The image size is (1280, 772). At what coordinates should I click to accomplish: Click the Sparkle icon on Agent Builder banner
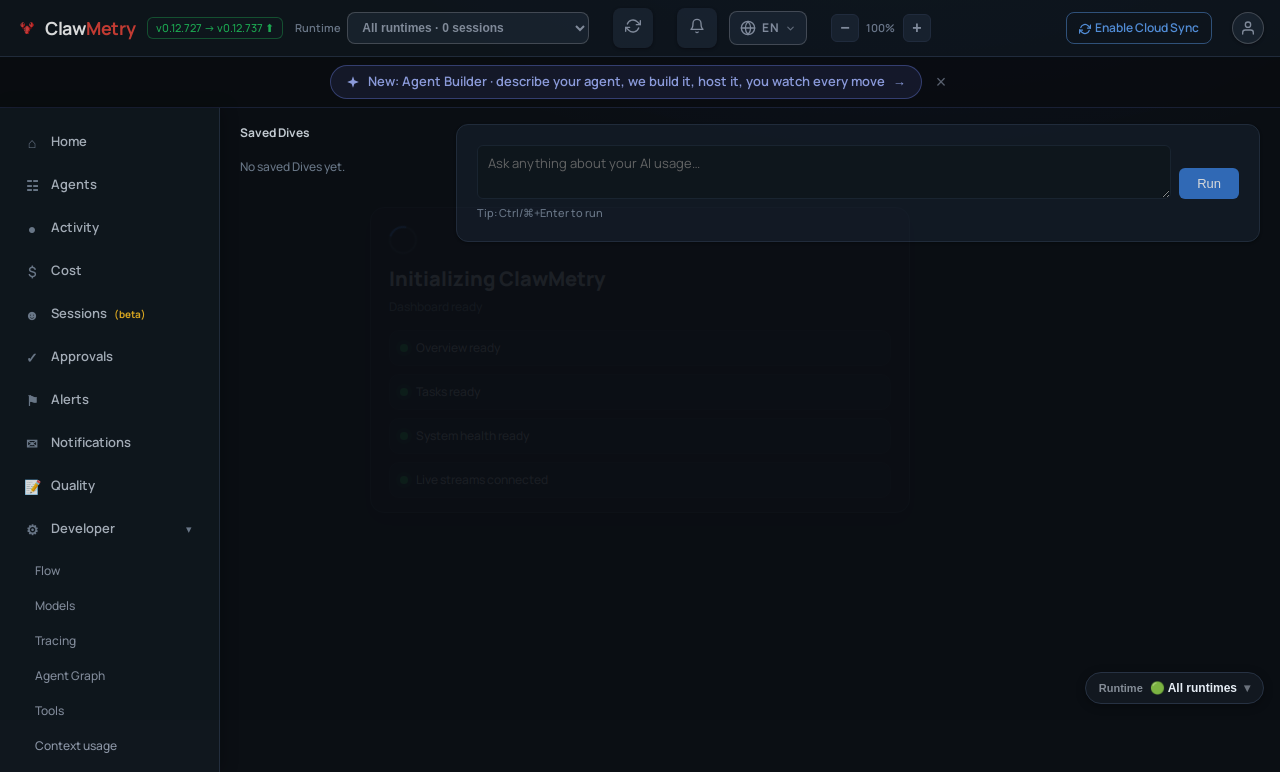[x=353, y=82]
